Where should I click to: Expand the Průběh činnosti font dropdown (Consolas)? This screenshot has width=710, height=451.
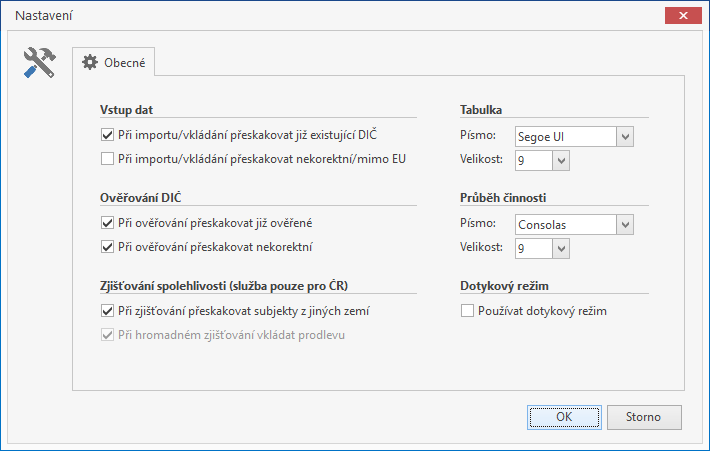pyautogui.click(x=625, y=224)
